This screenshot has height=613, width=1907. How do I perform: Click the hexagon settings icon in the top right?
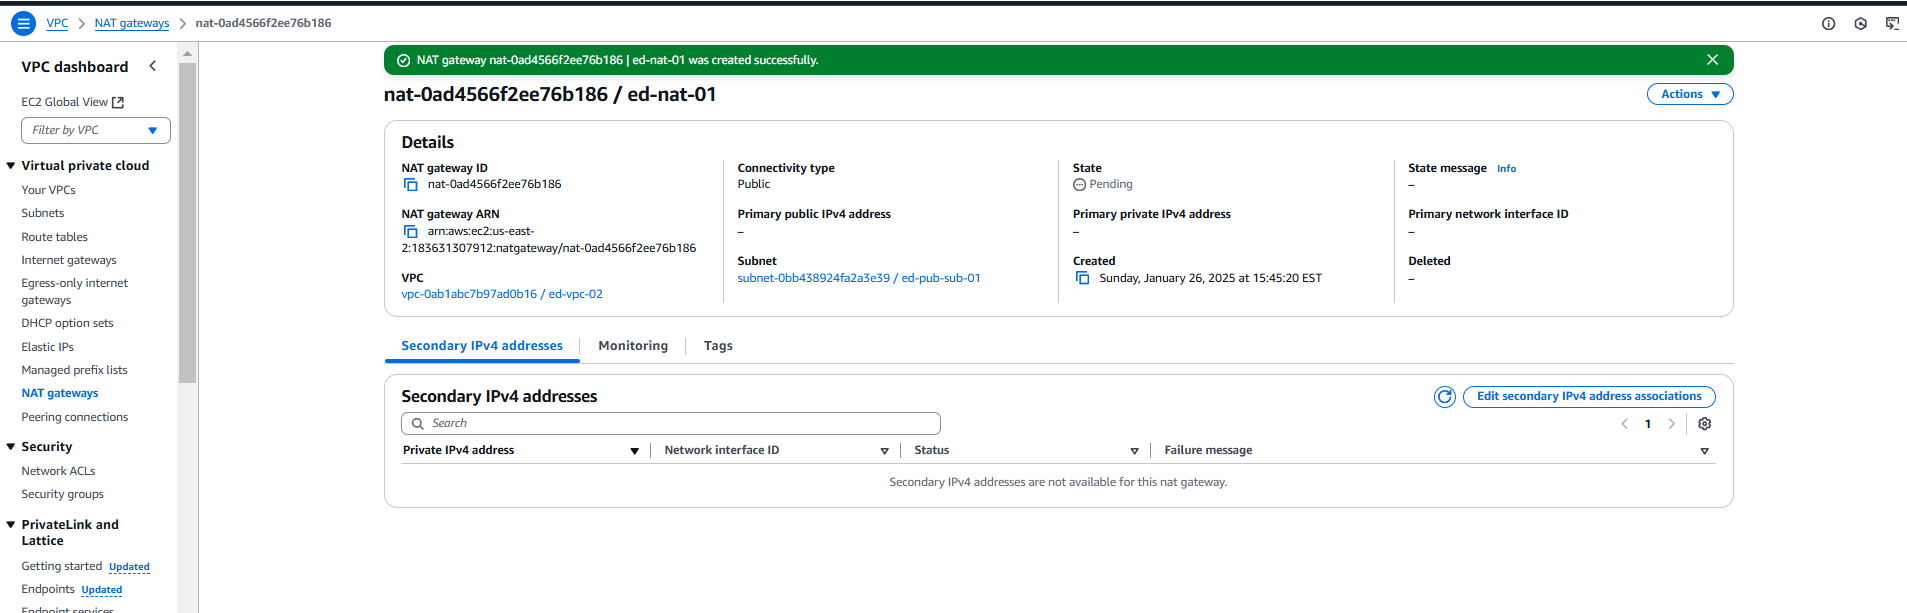tap(1860, 23)
